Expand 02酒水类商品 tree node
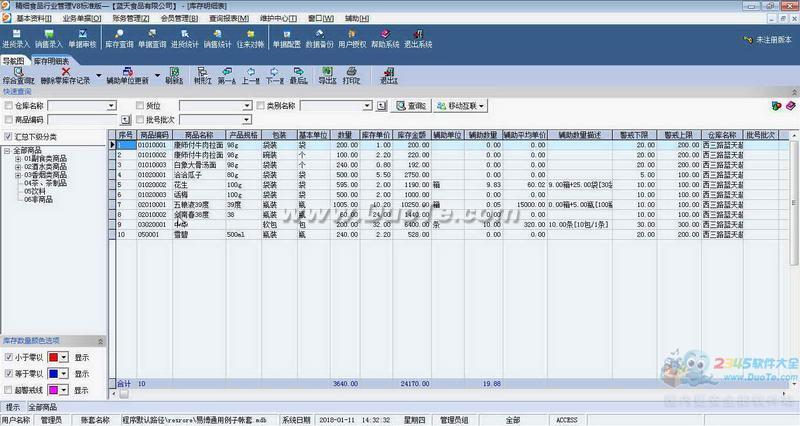The width and height of the screenshot is (800, 426). pos(18,167)
